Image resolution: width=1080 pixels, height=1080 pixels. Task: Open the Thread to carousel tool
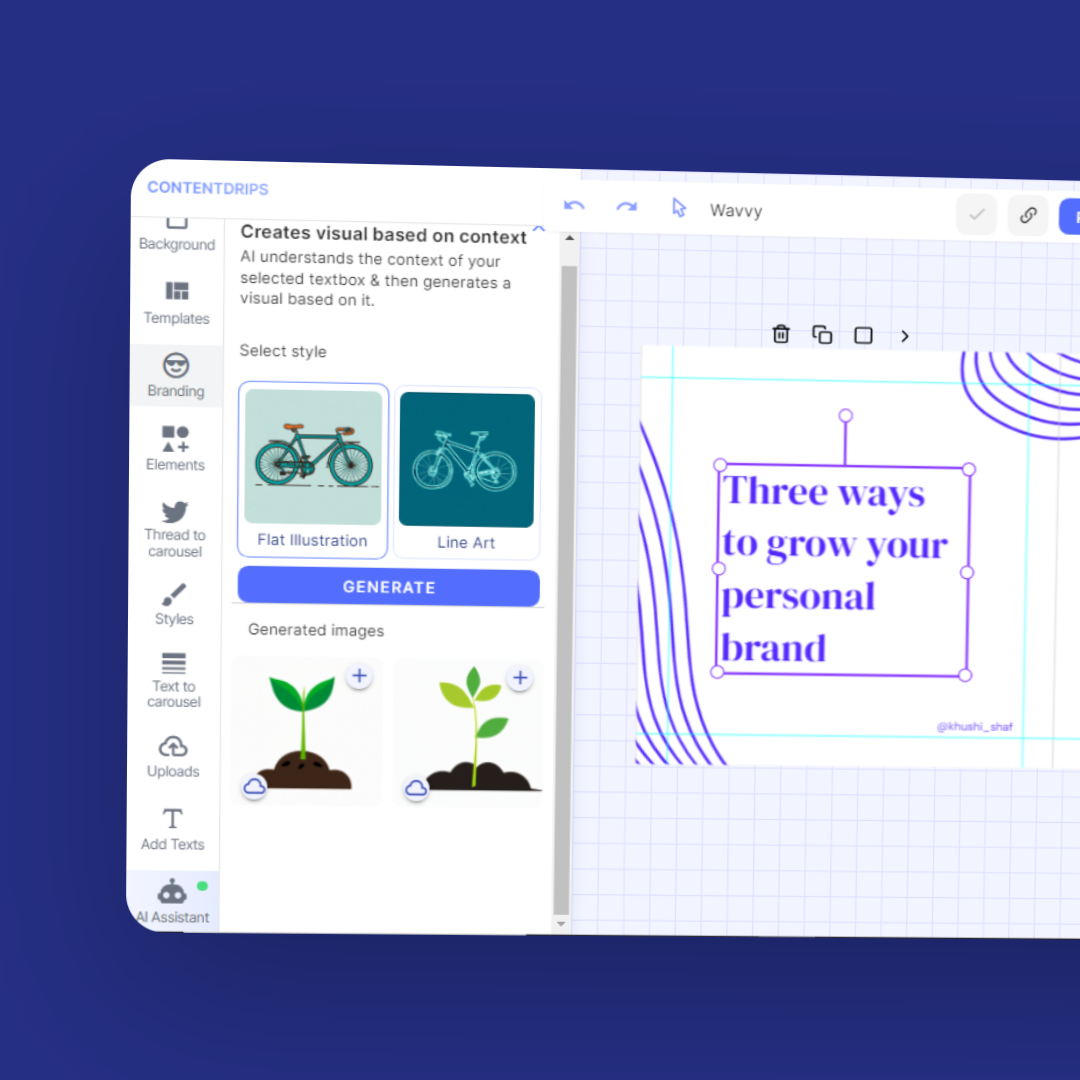174,528
